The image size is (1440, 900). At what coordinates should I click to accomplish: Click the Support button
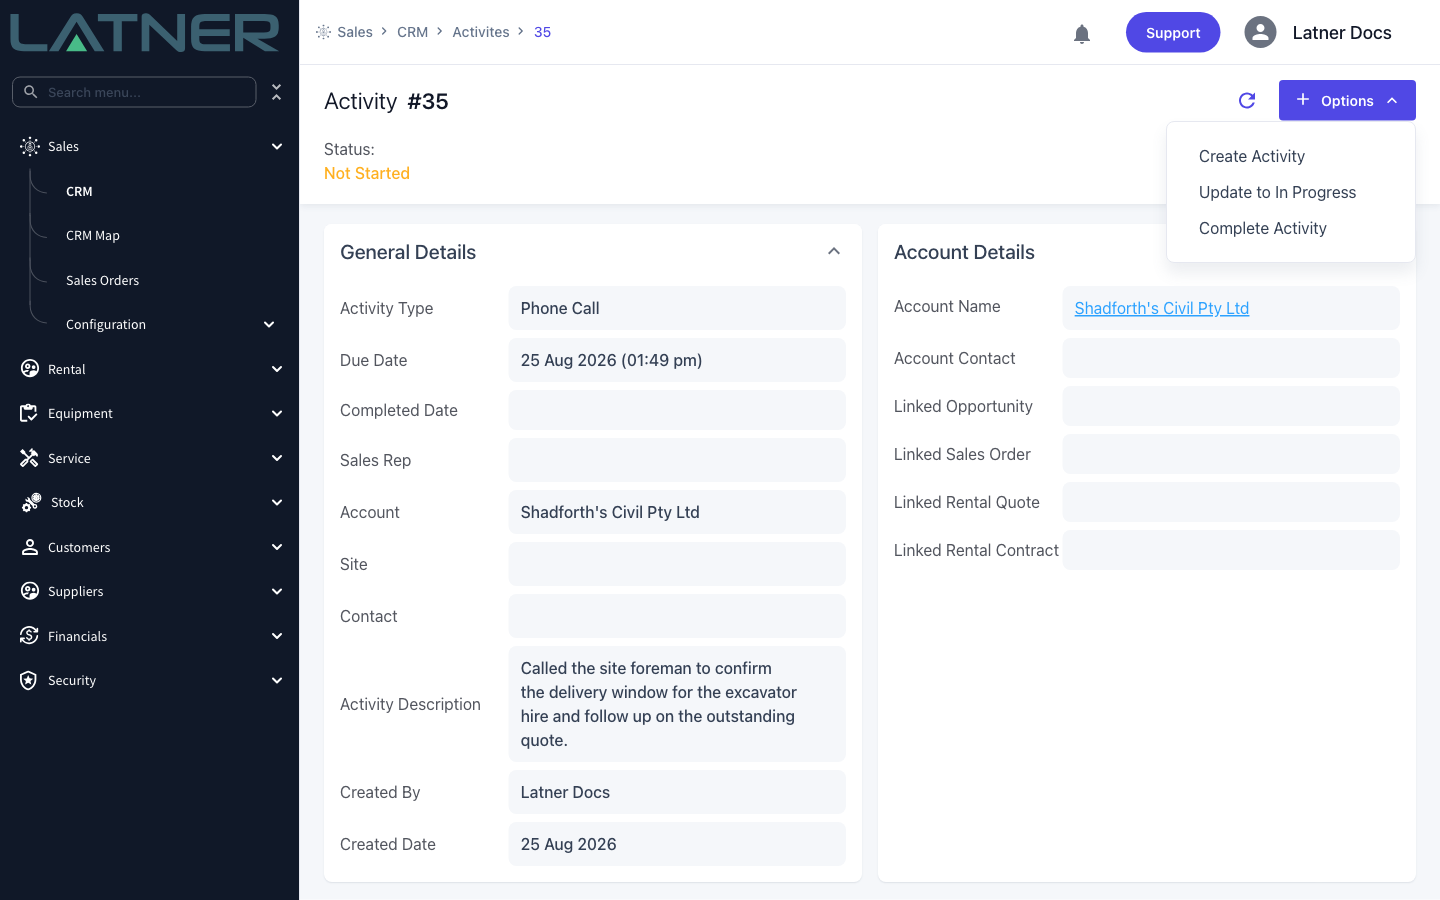pos(1173,32)
